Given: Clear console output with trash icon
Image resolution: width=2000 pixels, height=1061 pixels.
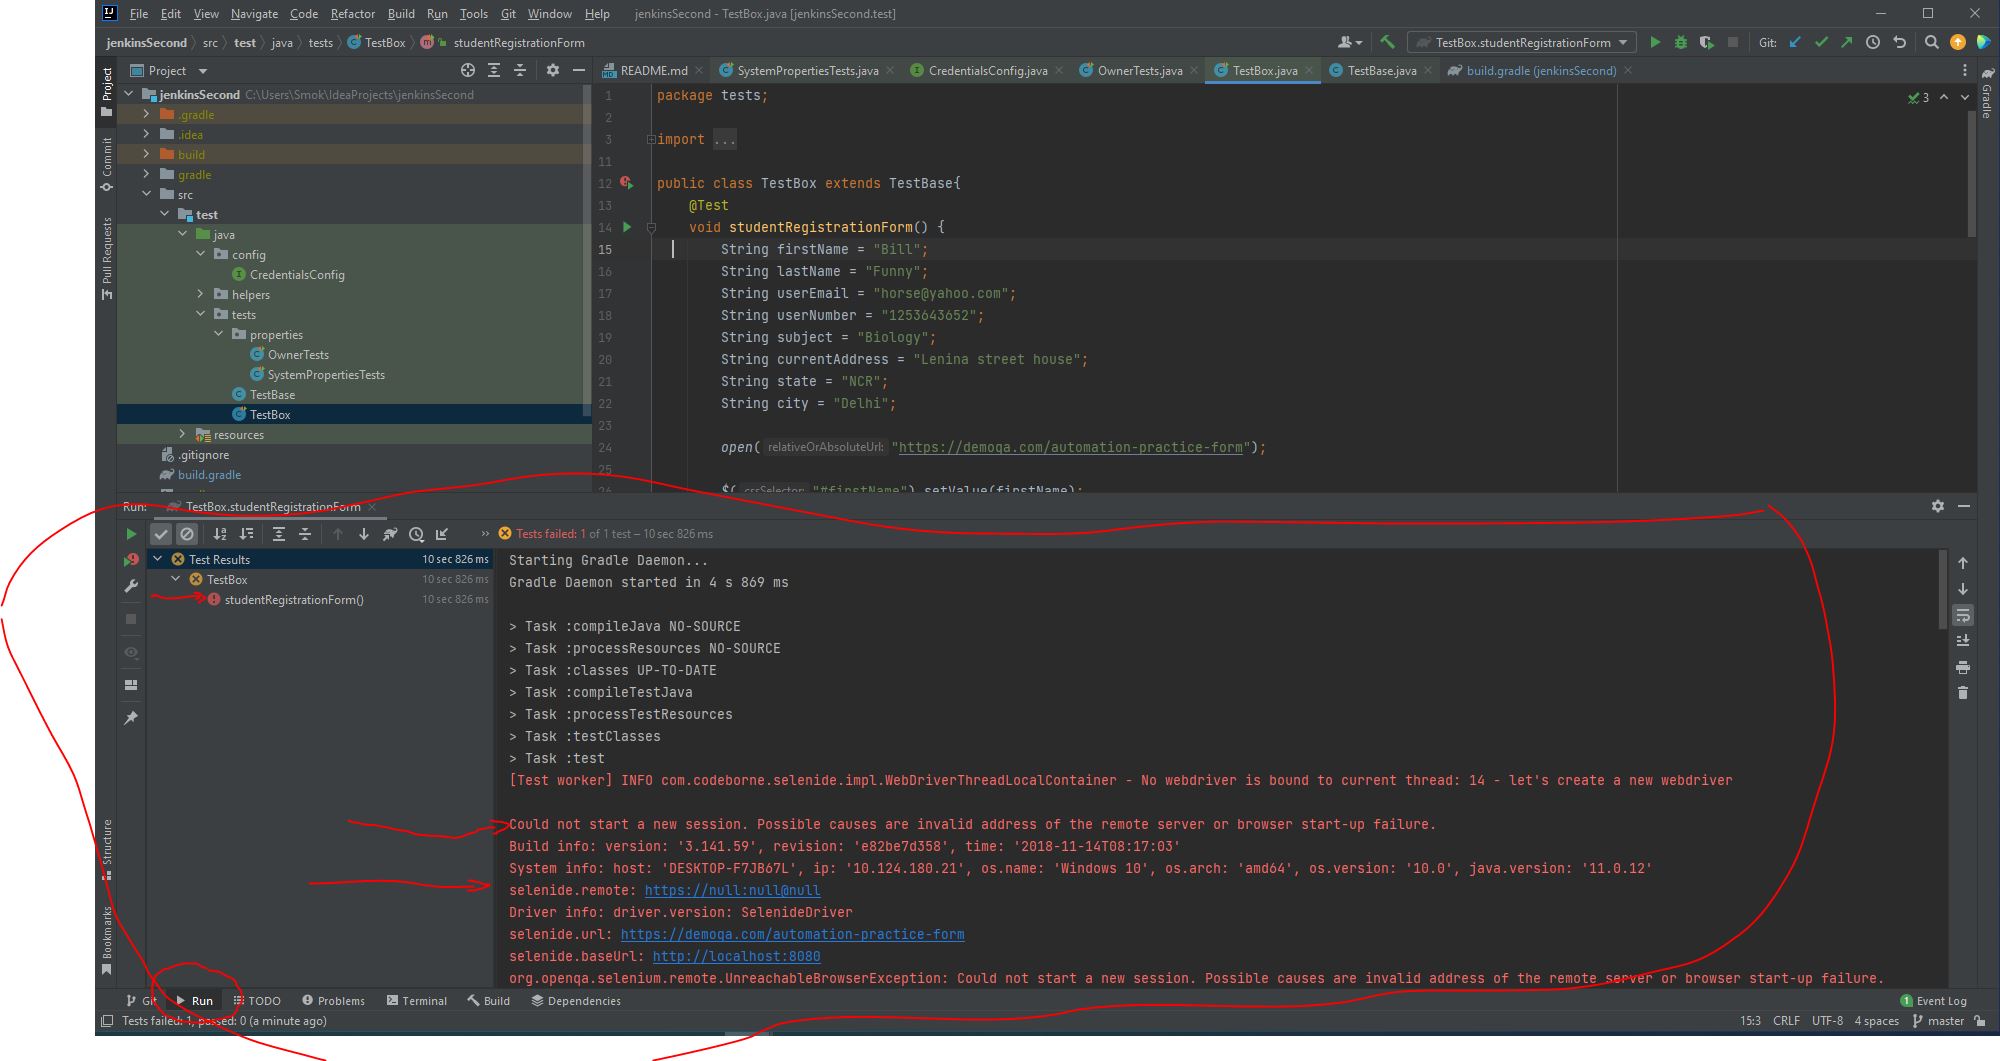Looking at the screenshot, I should click(x=1963, y=692).
